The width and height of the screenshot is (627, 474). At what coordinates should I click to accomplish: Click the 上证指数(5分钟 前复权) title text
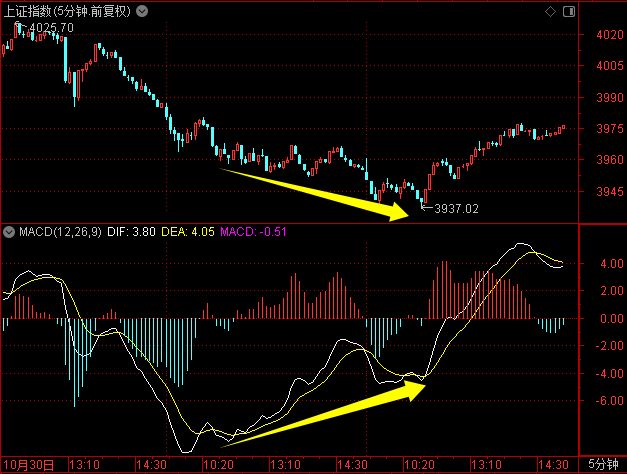point(65,10)
